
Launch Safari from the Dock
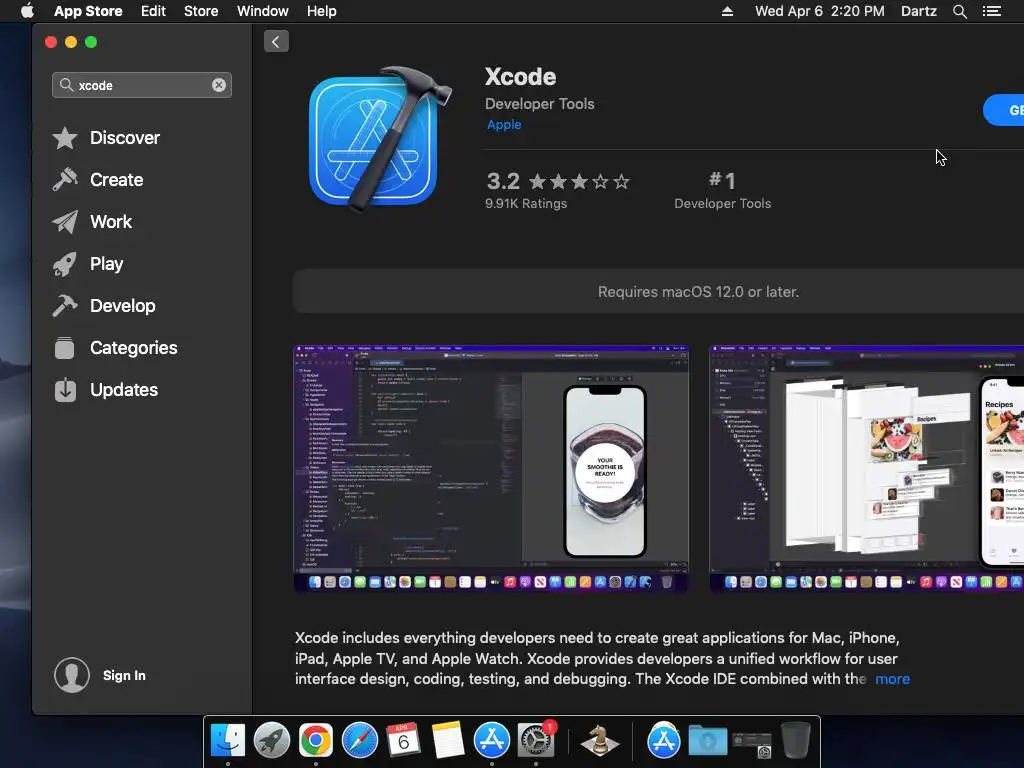point(360,740)
